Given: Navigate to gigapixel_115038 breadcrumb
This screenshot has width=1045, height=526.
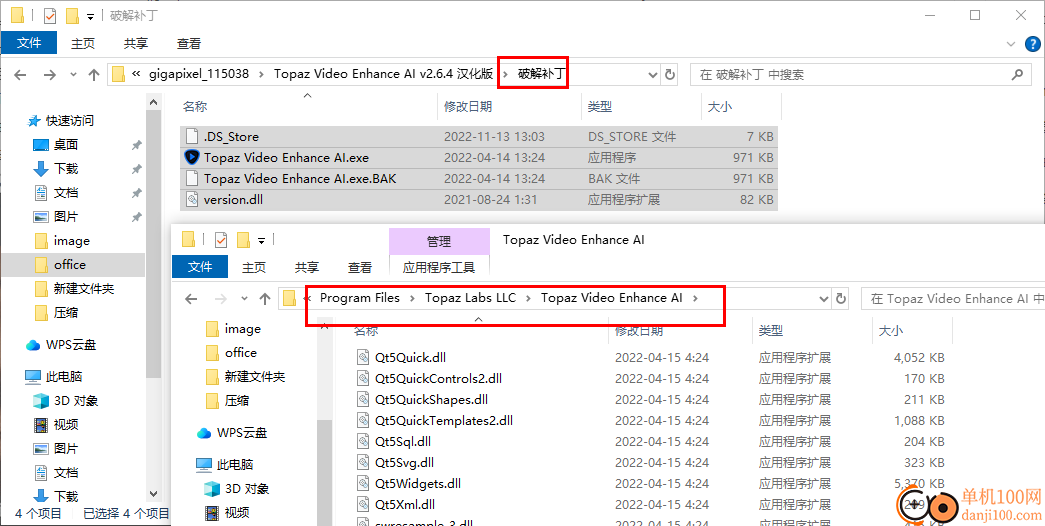Looking at the screenshot, I should pyautogui.click(x=199, y=74).
